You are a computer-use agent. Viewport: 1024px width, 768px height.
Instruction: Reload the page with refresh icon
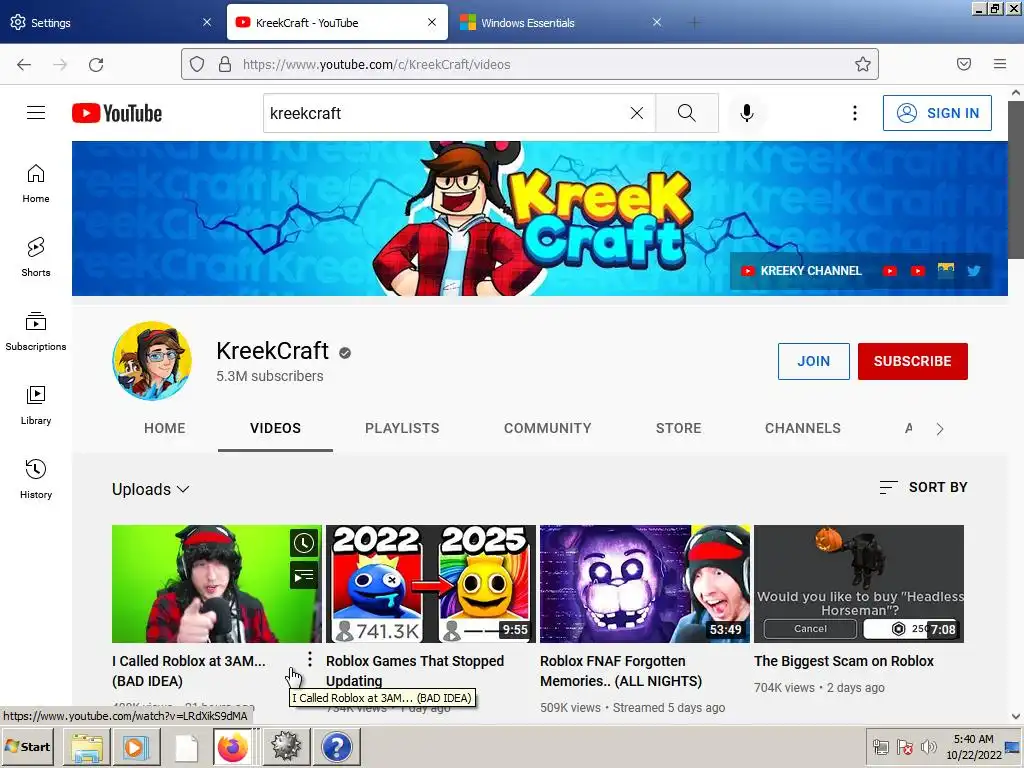pos(96,64)
